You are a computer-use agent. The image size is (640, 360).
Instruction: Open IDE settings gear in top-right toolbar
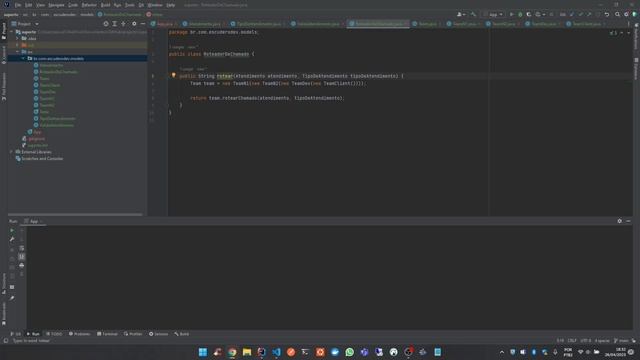[626, 14]
